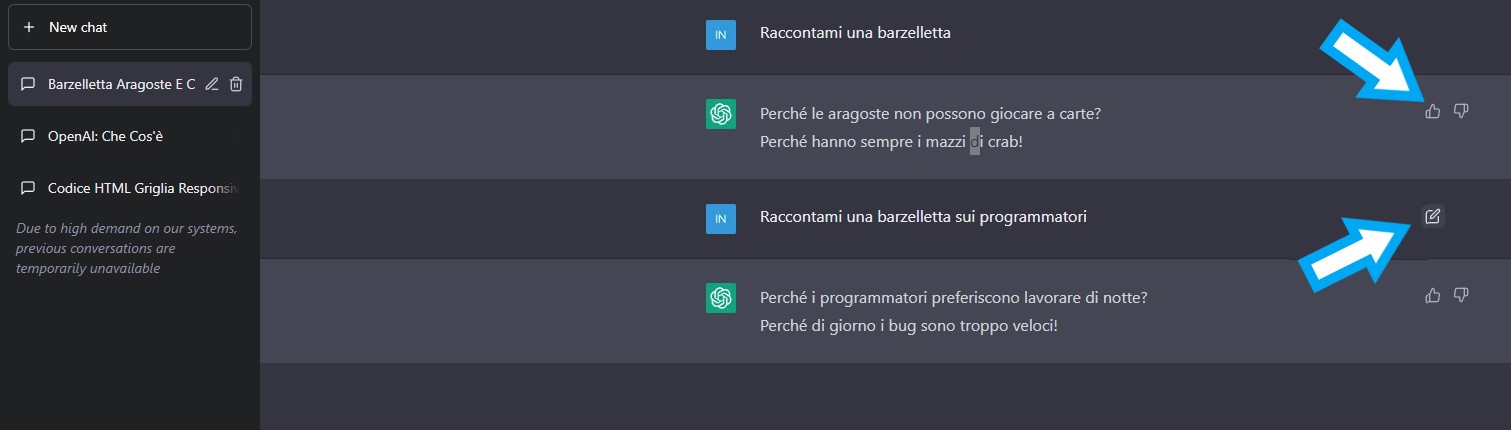Click chat icon next to Codice HTML Griglia
Viewport: 1511px width, 430px height.
(28, 189)
